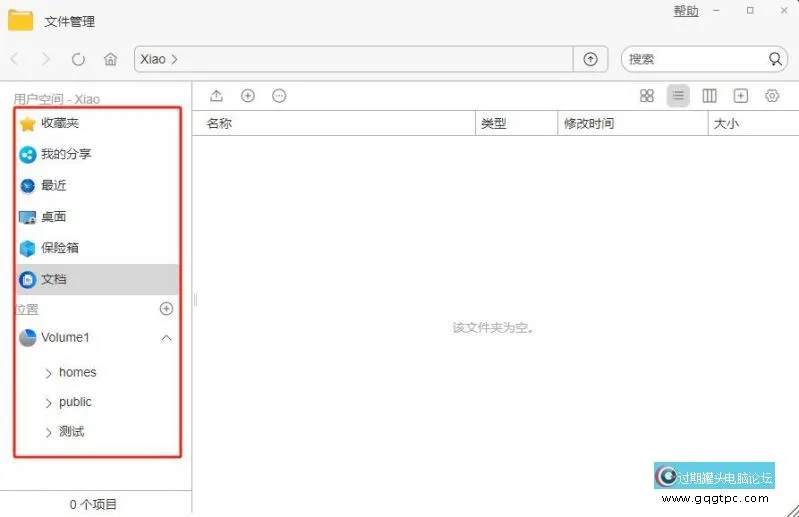Image resolution: width=799 pixels, height=517 pixels.
Task: Expand the 测试 folder
Action: click(x=48, y=432)
